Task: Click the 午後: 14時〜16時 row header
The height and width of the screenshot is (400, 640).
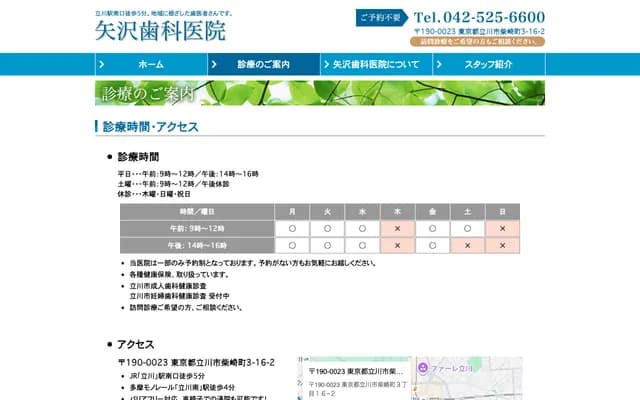Action: click(x=197, y=245)
